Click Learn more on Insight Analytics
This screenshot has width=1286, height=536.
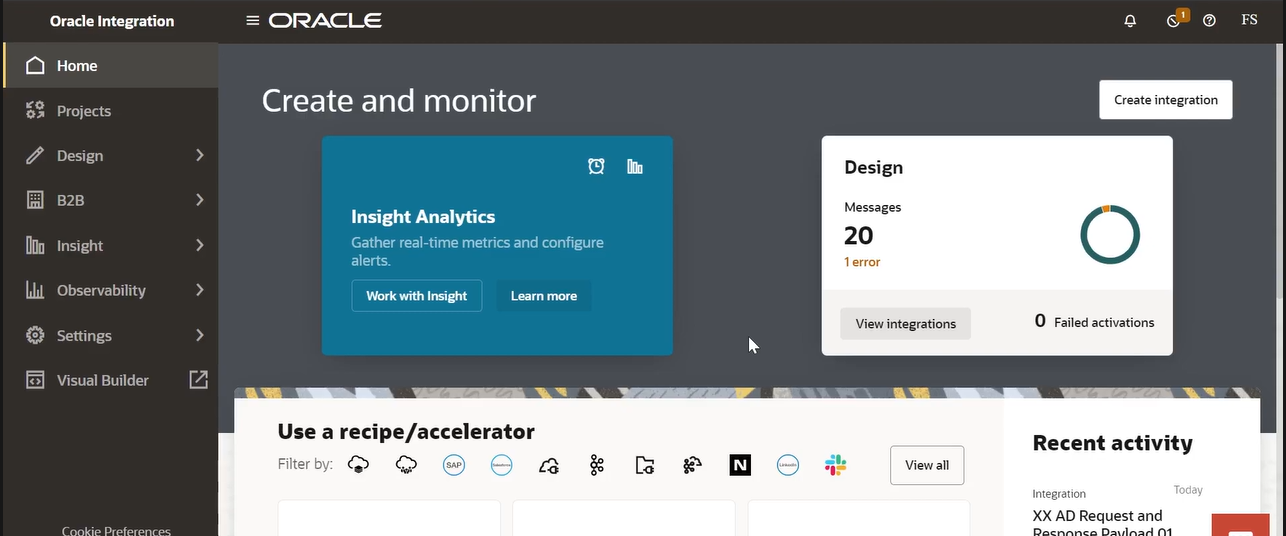544,296
